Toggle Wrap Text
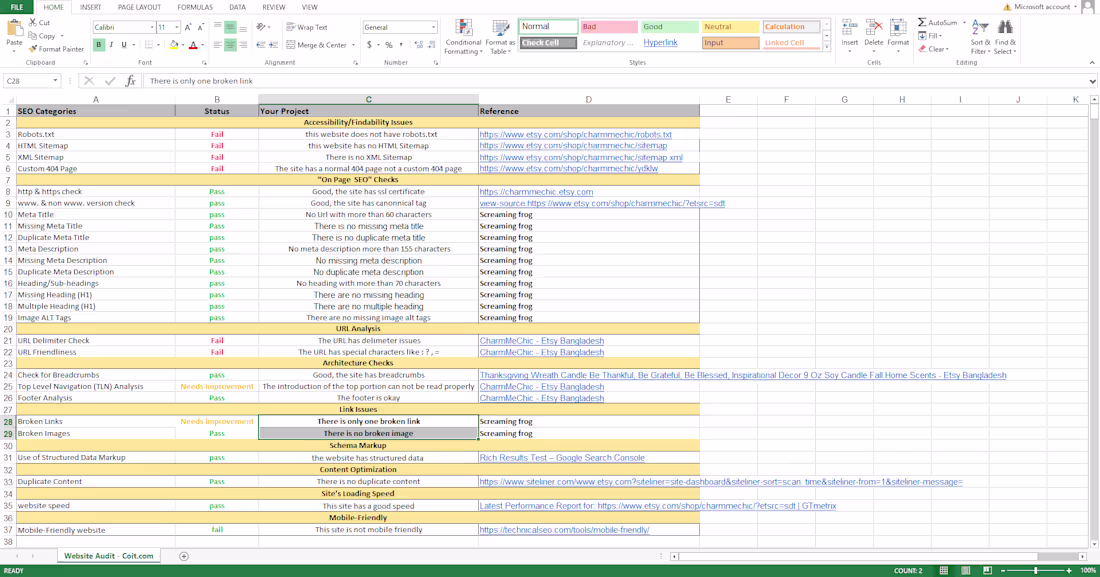 307,27
